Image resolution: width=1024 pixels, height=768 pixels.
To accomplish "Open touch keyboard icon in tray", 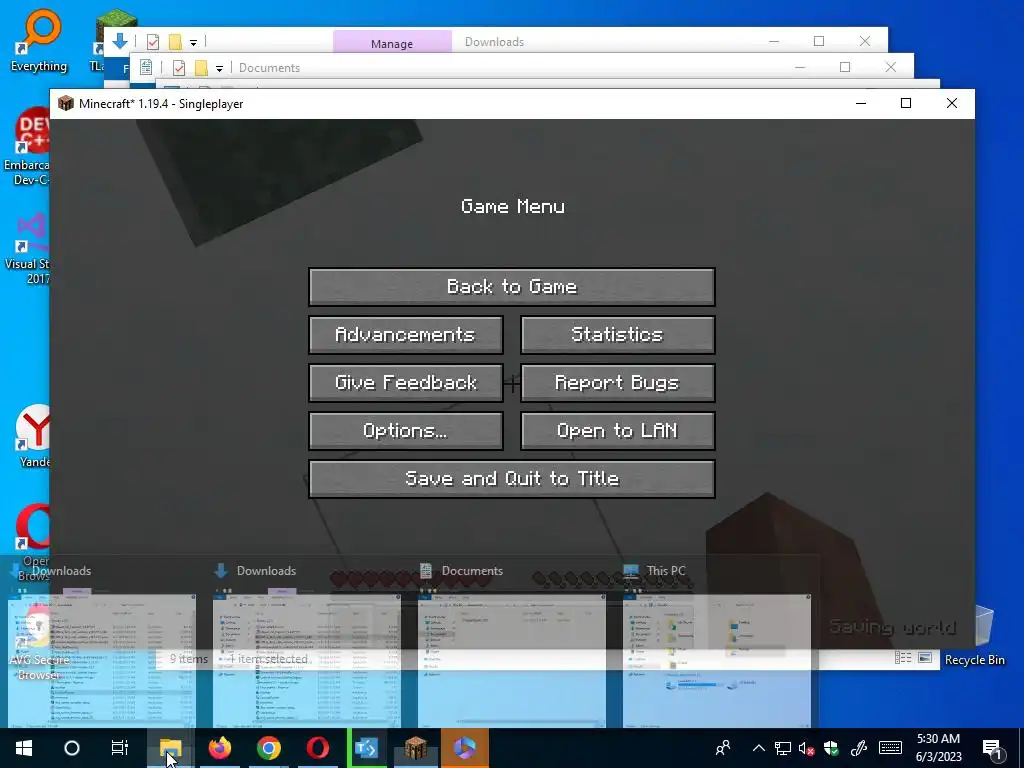I will click(890, 748).
